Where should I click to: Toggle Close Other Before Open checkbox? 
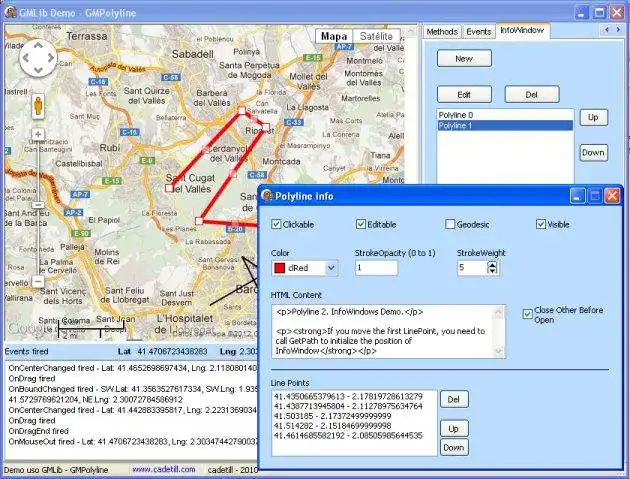(x=528, y=314)
